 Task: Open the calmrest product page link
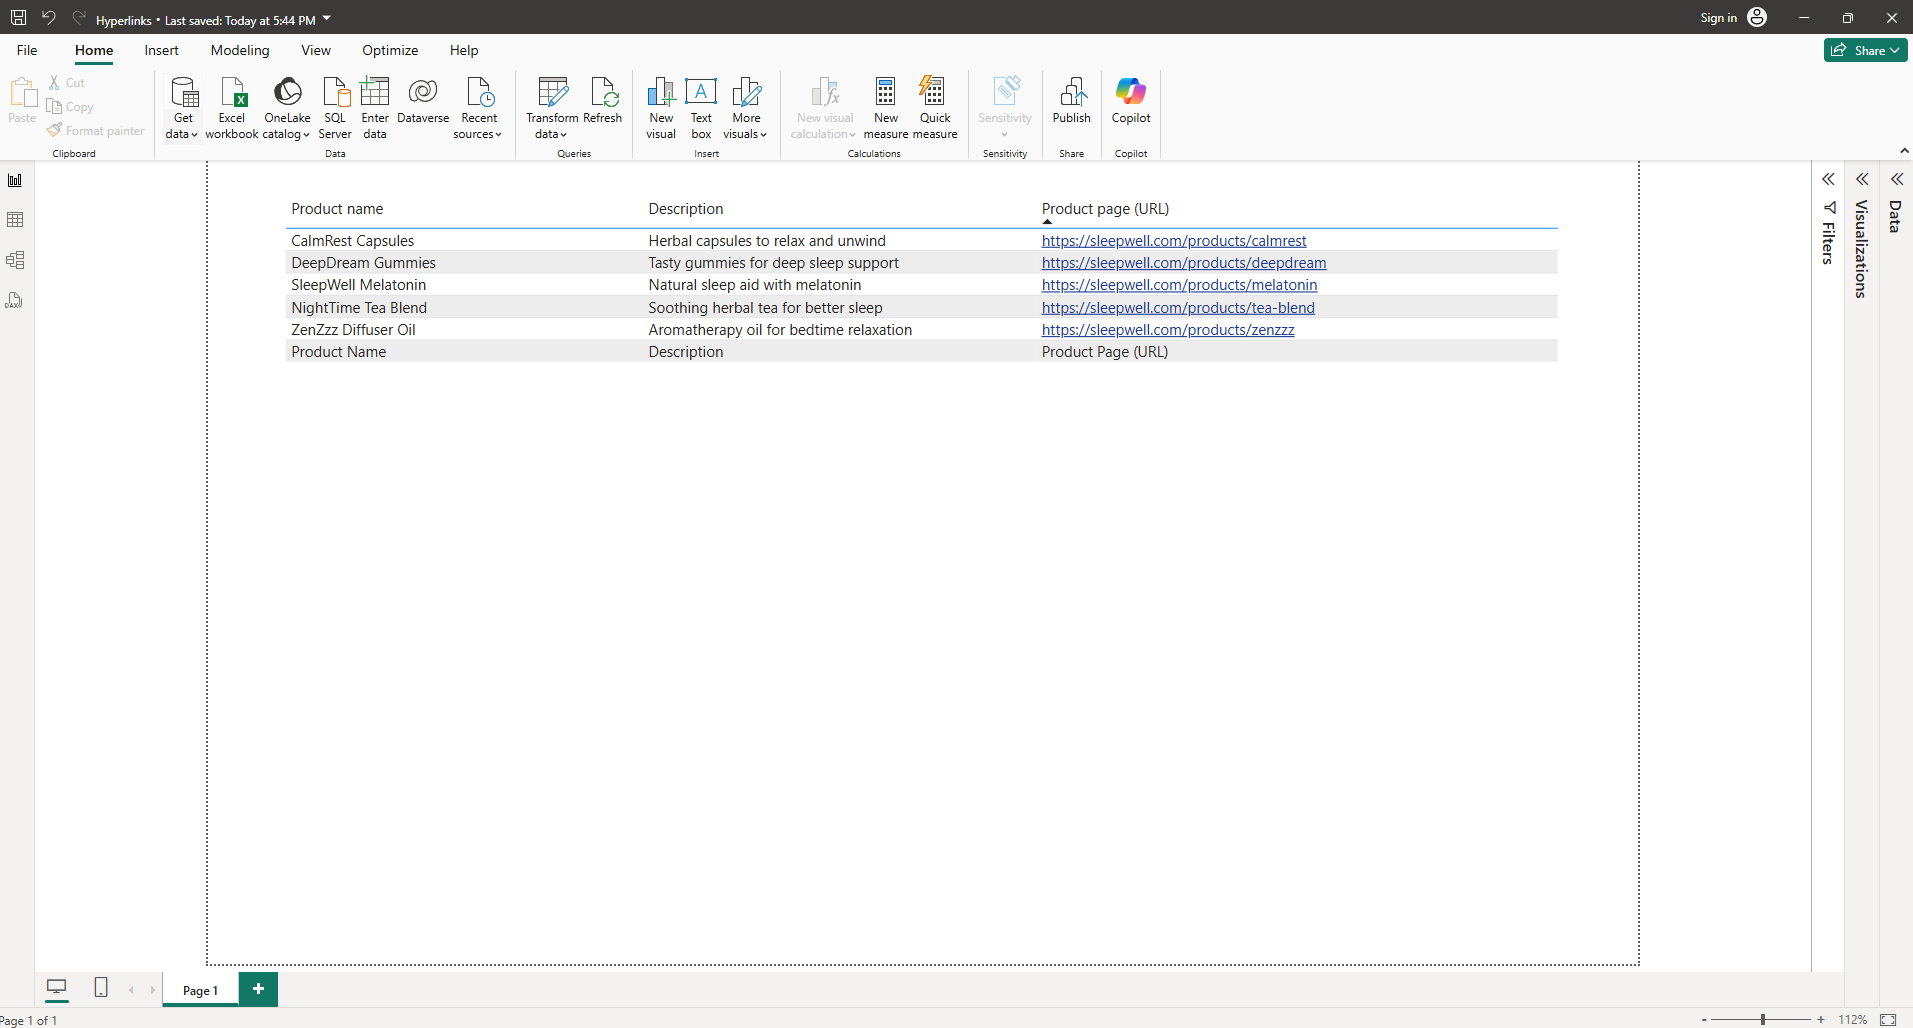pos(1174,241)
